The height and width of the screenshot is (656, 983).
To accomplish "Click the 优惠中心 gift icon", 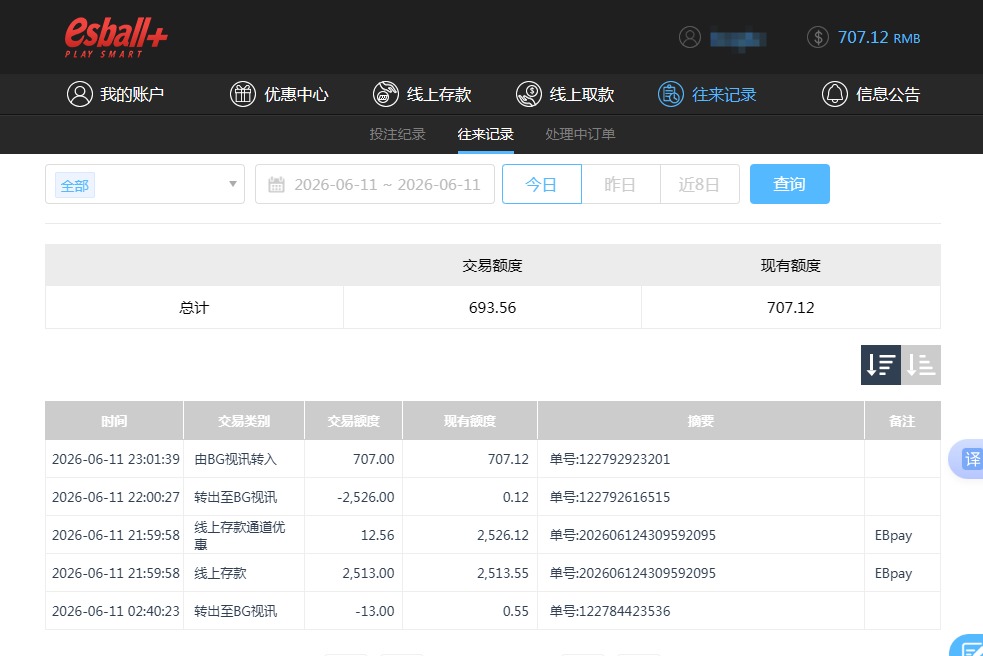I will [243, 94].
